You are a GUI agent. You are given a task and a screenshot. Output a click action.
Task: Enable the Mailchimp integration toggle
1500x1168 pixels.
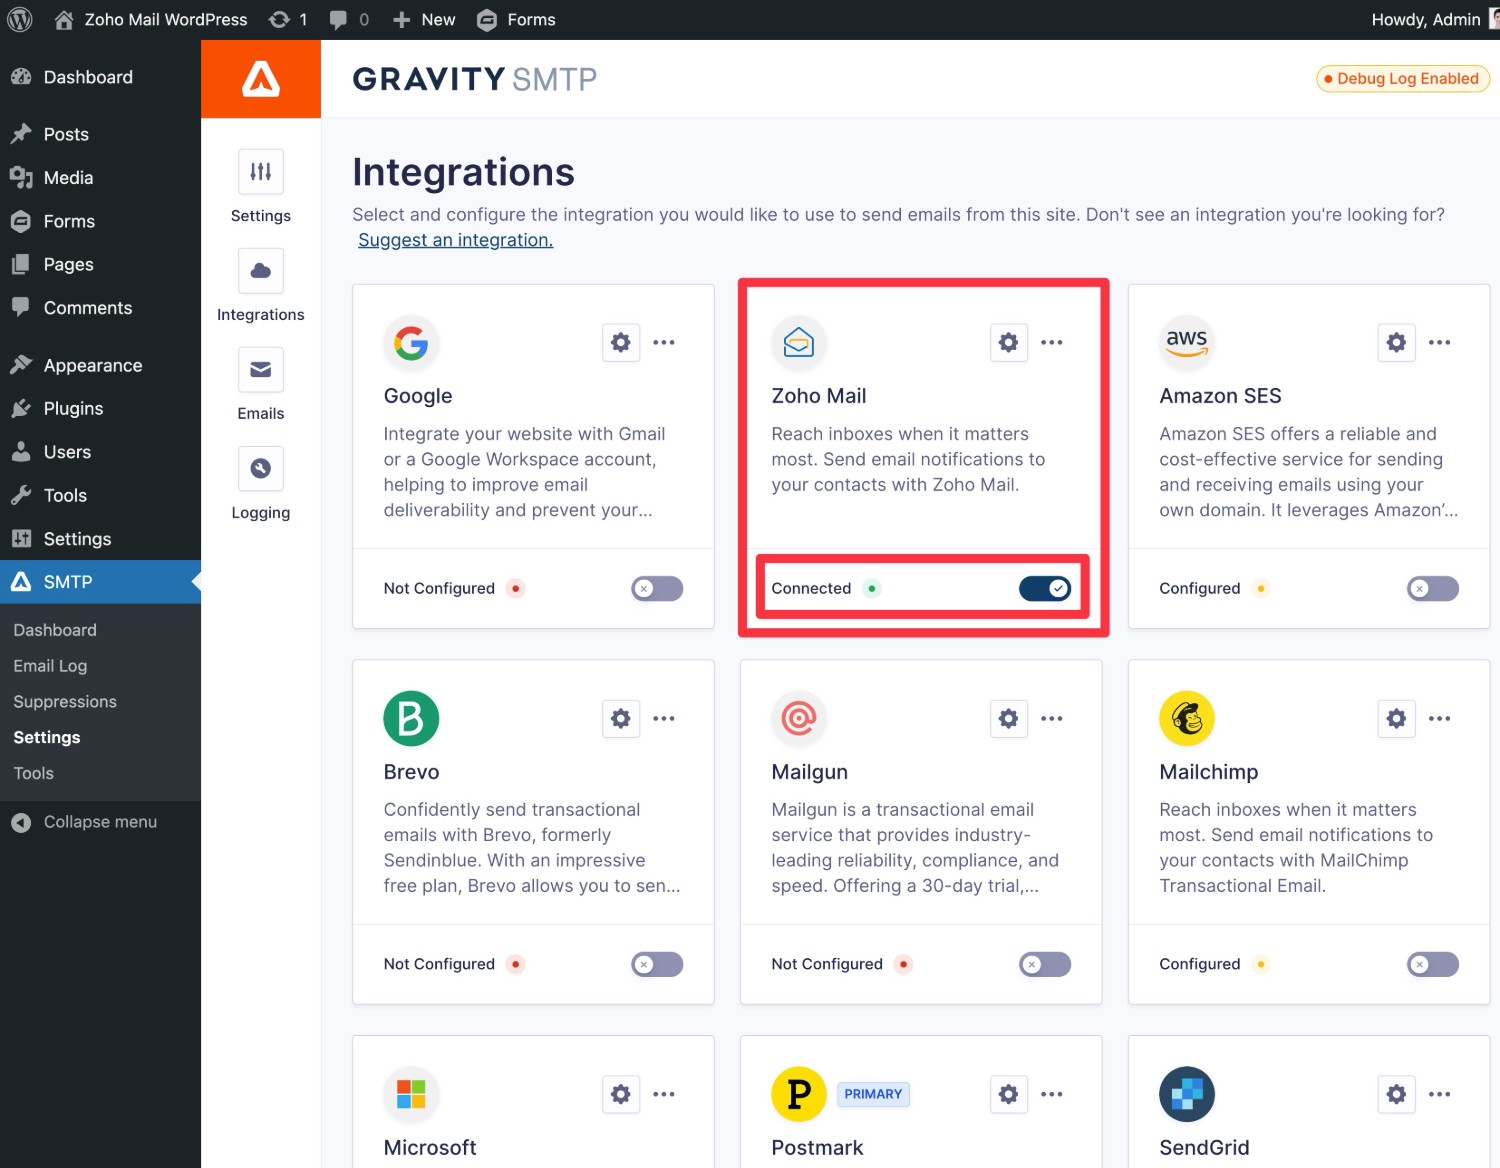coord(1433,965)
